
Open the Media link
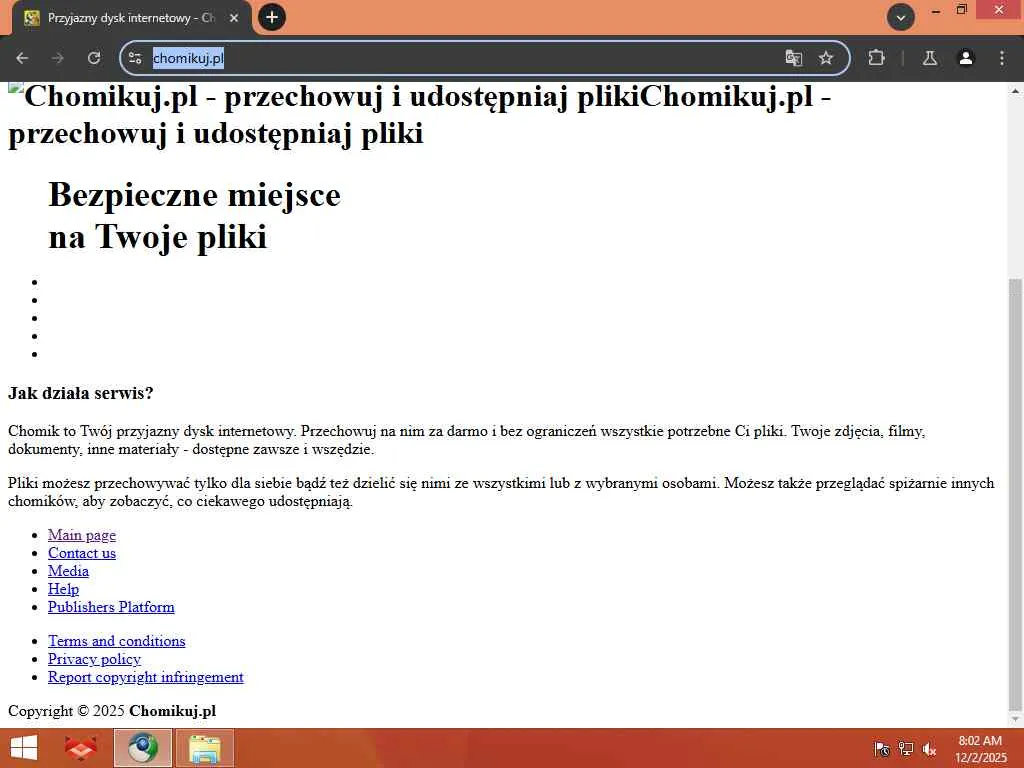pyautogui.click(x=68, y=571)
